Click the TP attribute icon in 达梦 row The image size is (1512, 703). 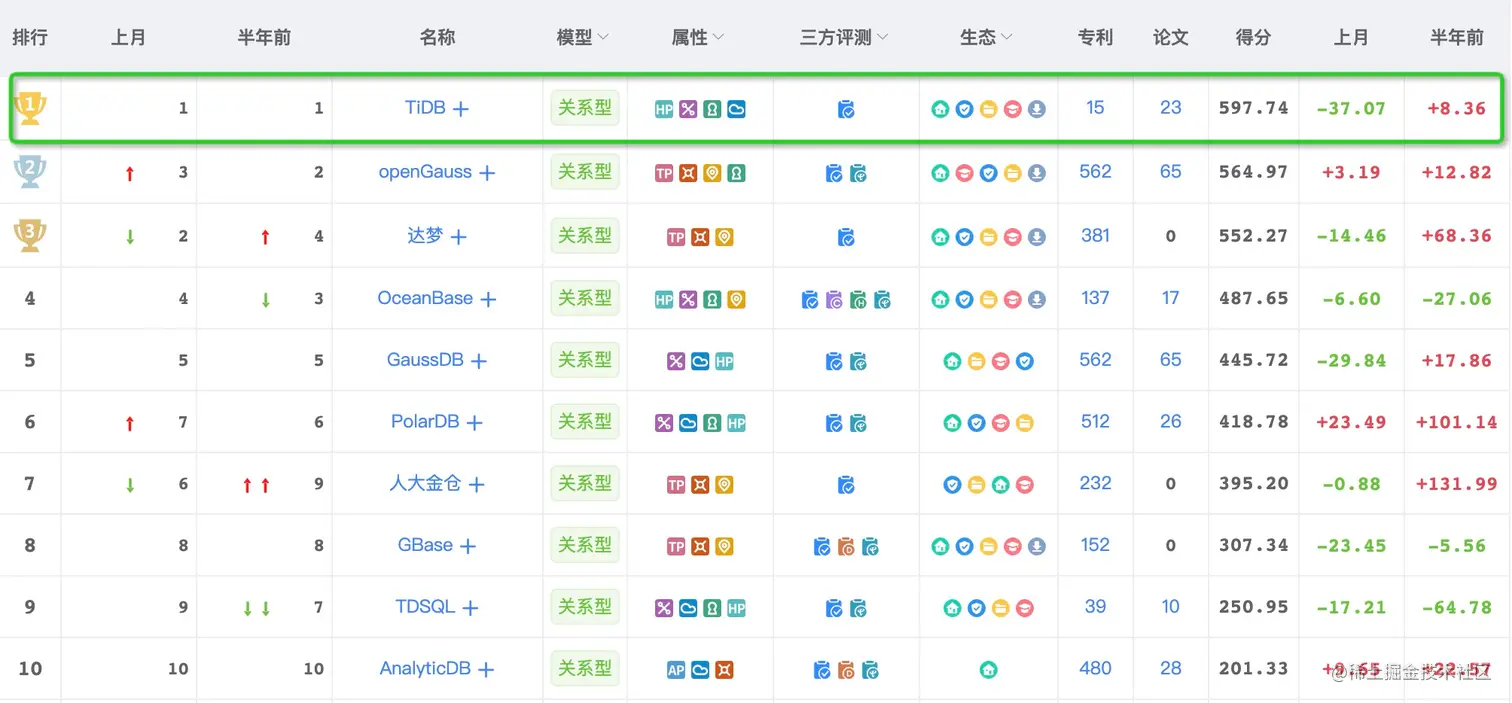click(676, 237)
